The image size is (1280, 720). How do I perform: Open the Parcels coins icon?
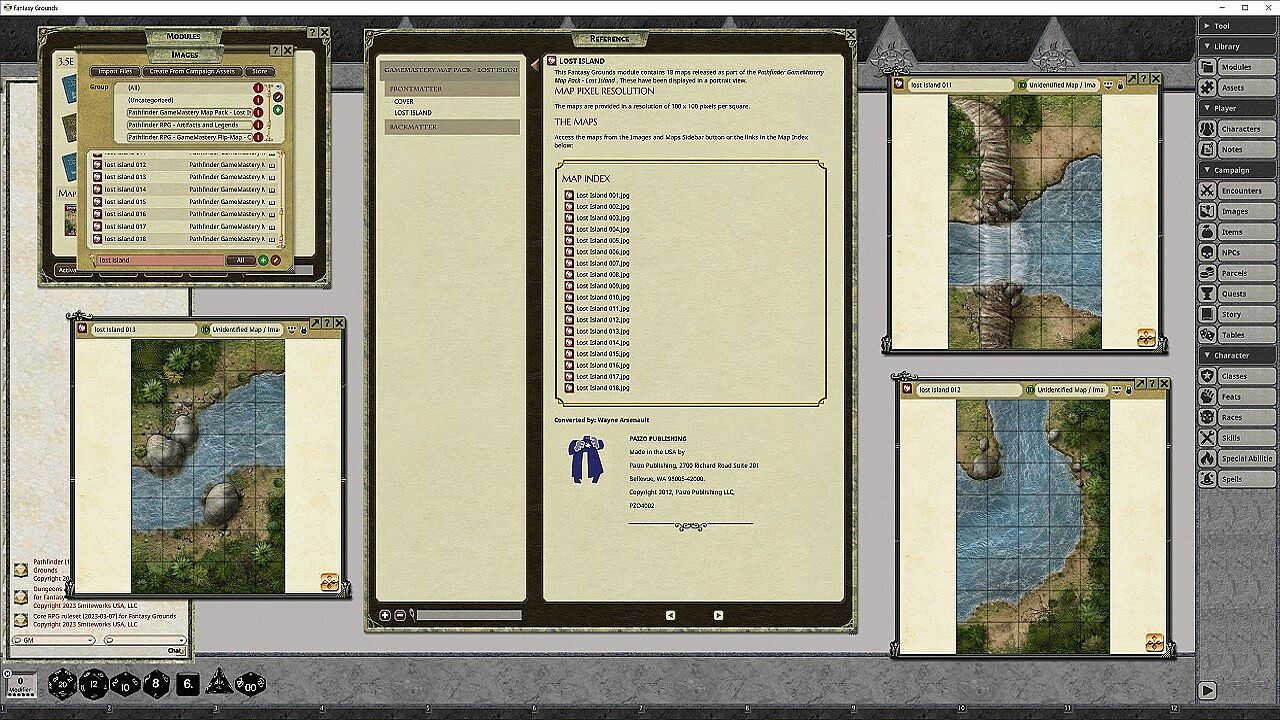pos(1207,273)
